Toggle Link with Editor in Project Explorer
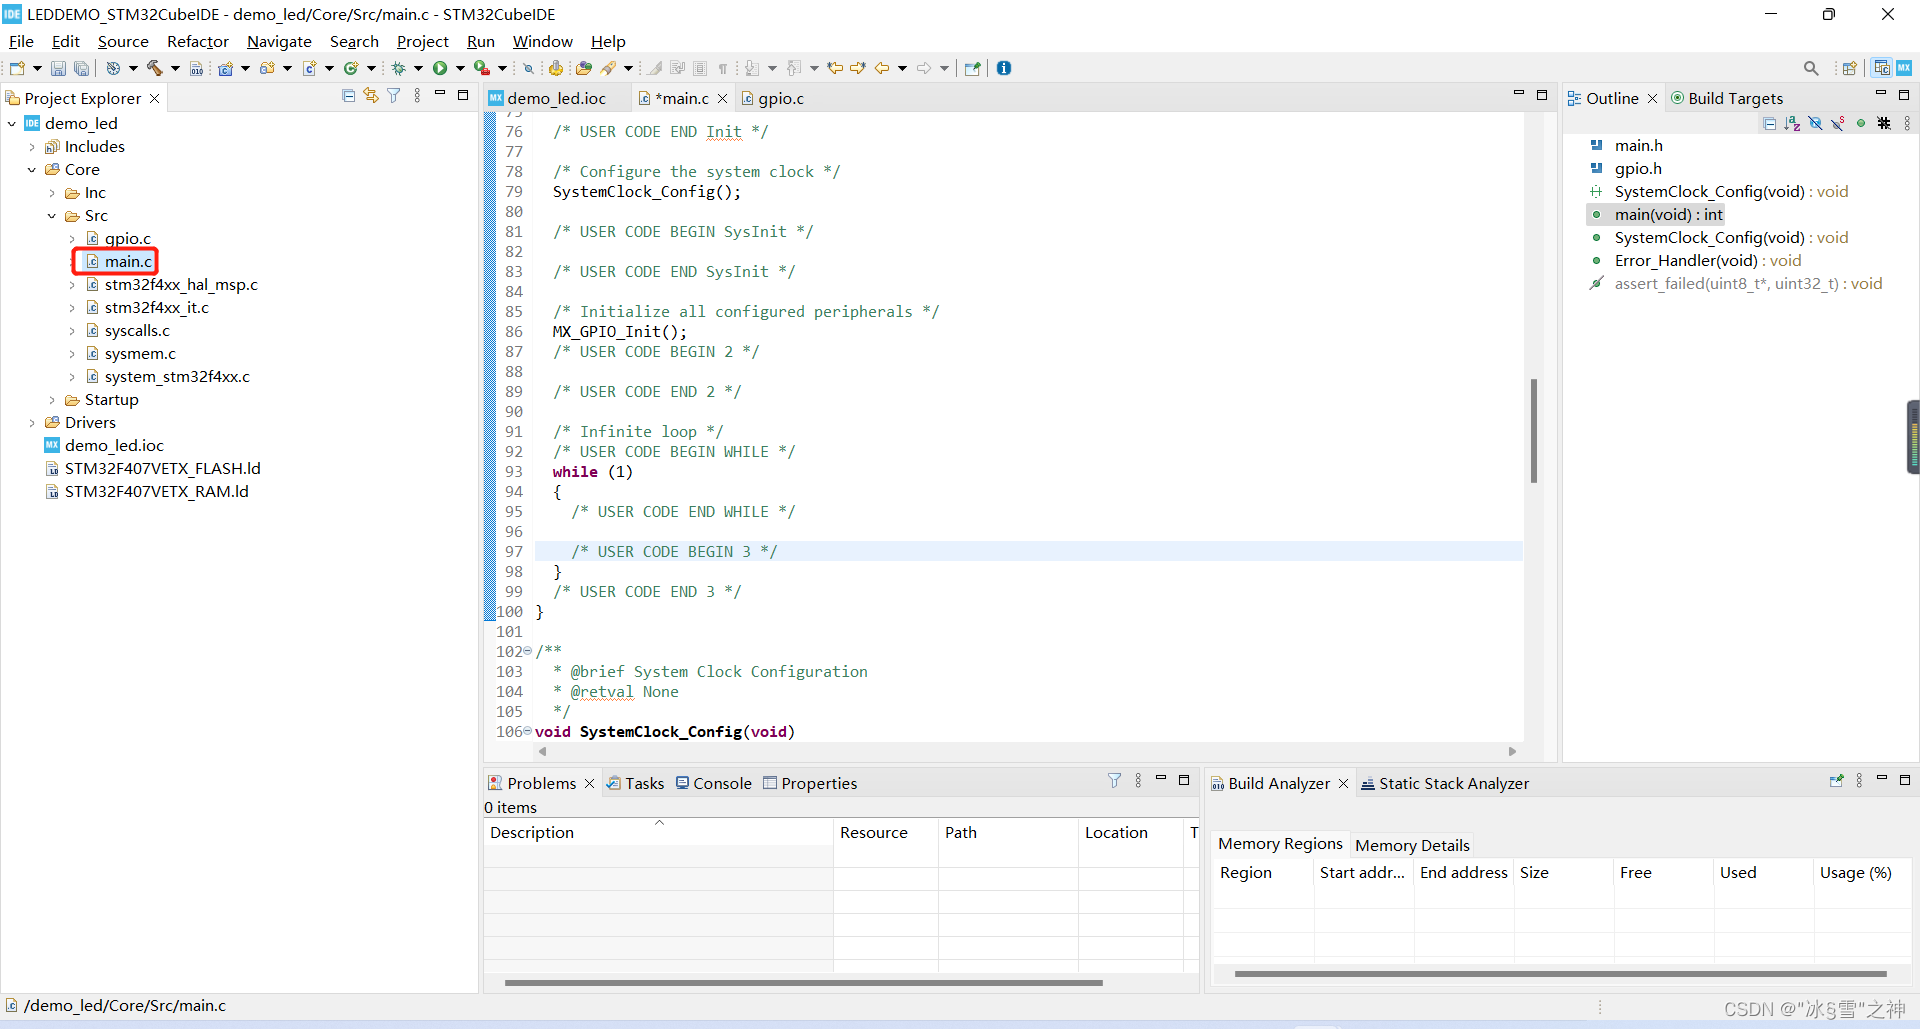The height and width of the screenshot is (1029, 1920). click(371, 96)
